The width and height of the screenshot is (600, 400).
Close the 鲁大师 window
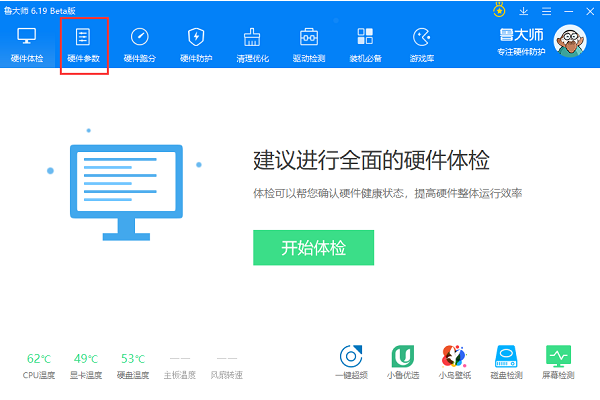pyautogui.click(x=590, y=11)
